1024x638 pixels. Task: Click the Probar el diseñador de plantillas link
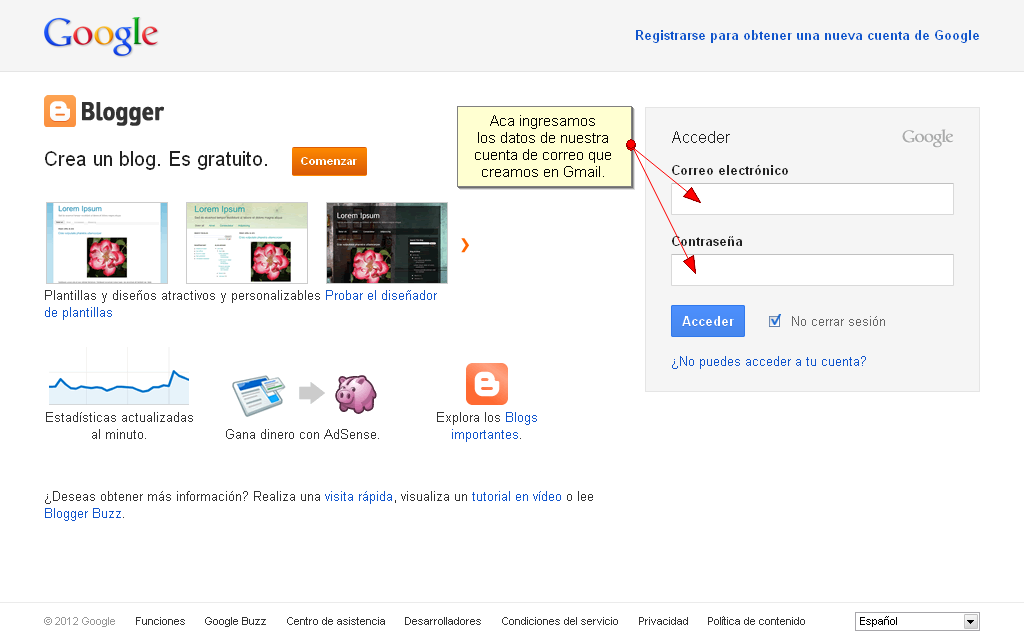[x=381, y=295]
